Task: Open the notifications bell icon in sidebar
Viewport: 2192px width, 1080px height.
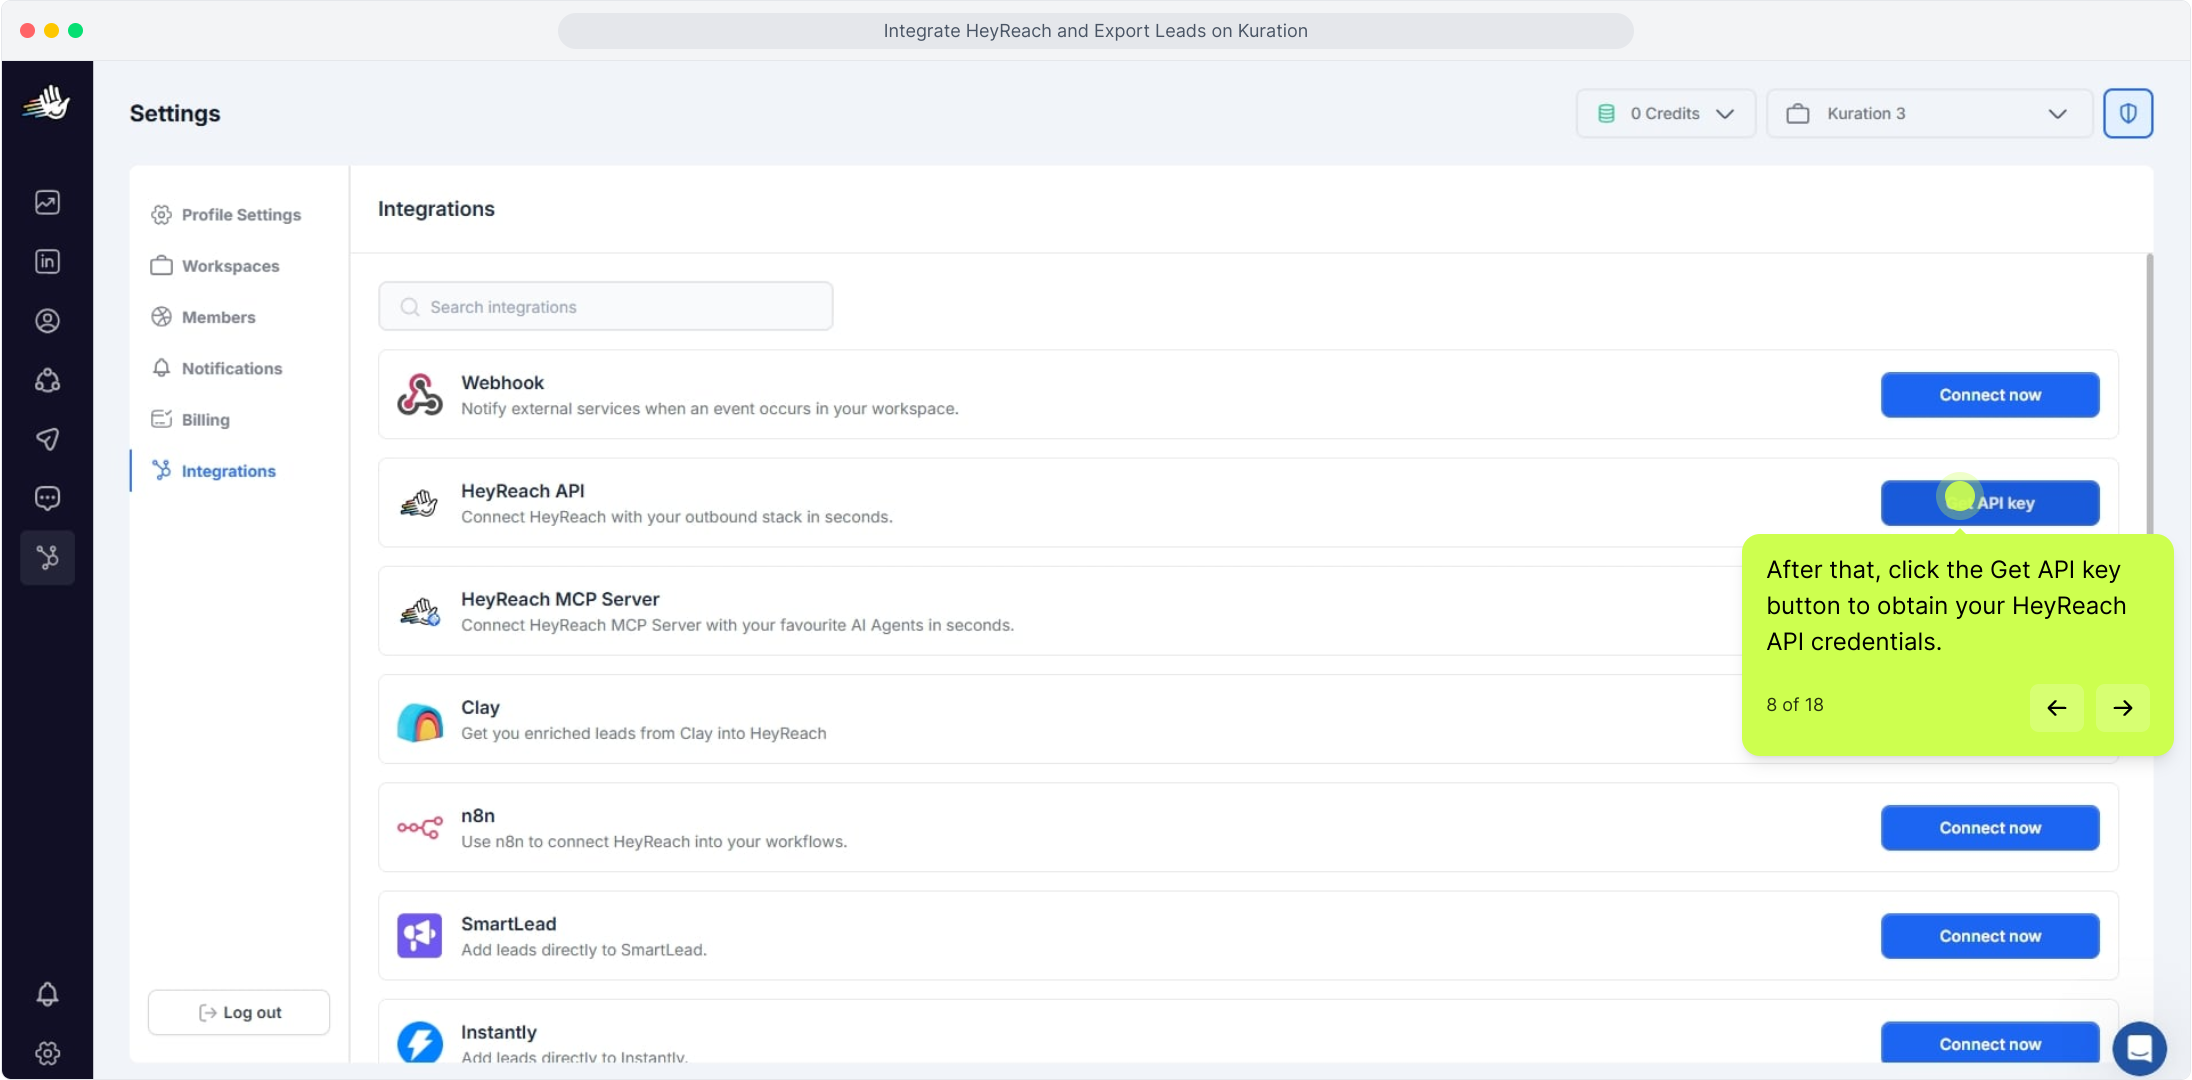Action: point(47,994)
